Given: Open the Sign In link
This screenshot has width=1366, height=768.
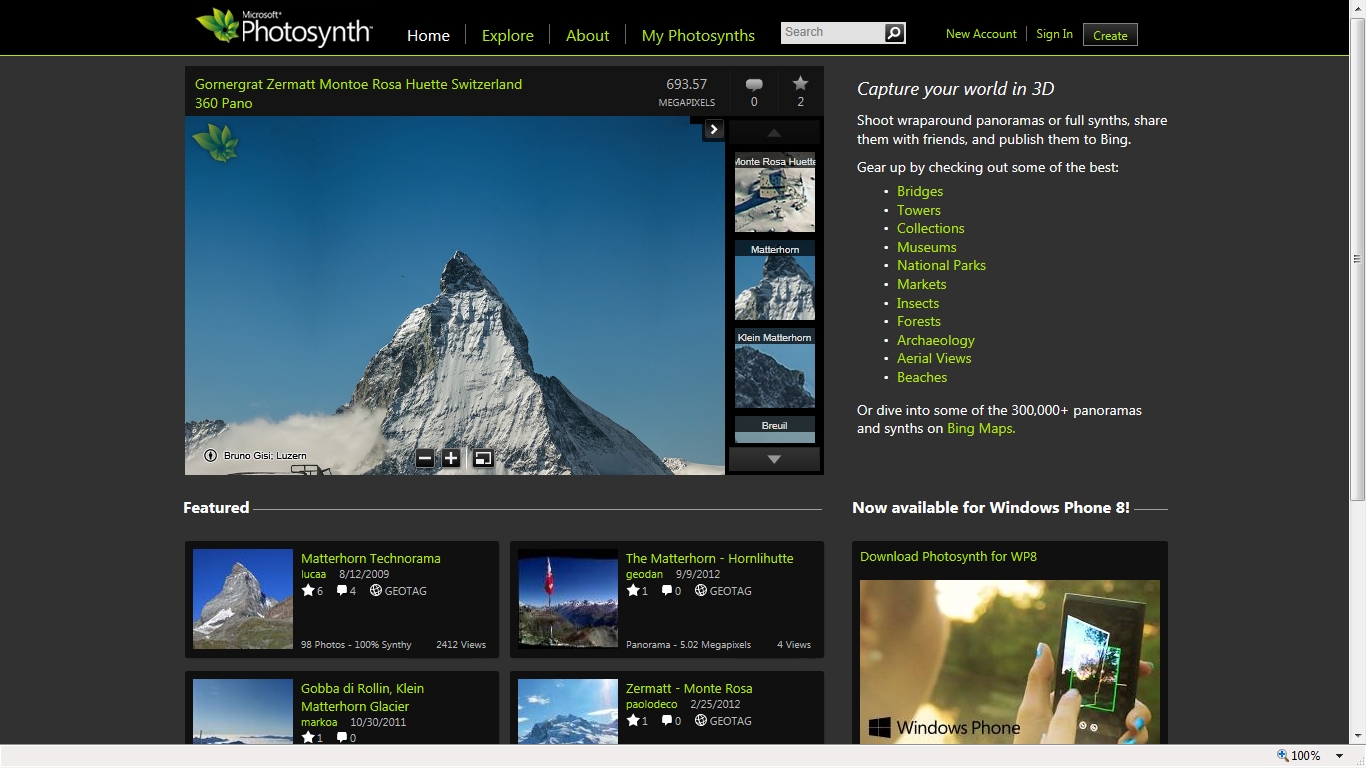Looking at the screenshot, I should [x=1054, y=34].
